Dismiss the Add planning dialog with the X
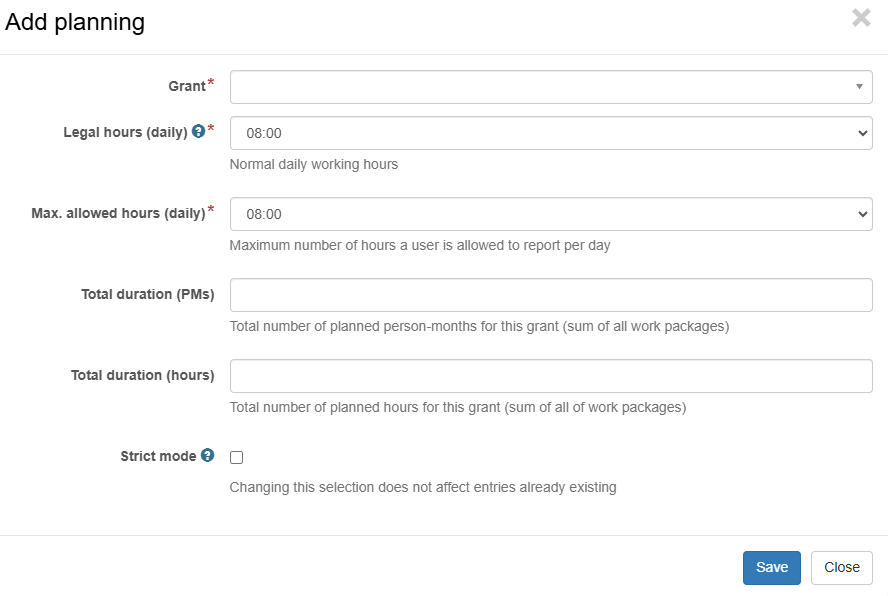Screen dimensions: 888x596 click(x=861, y=18)
